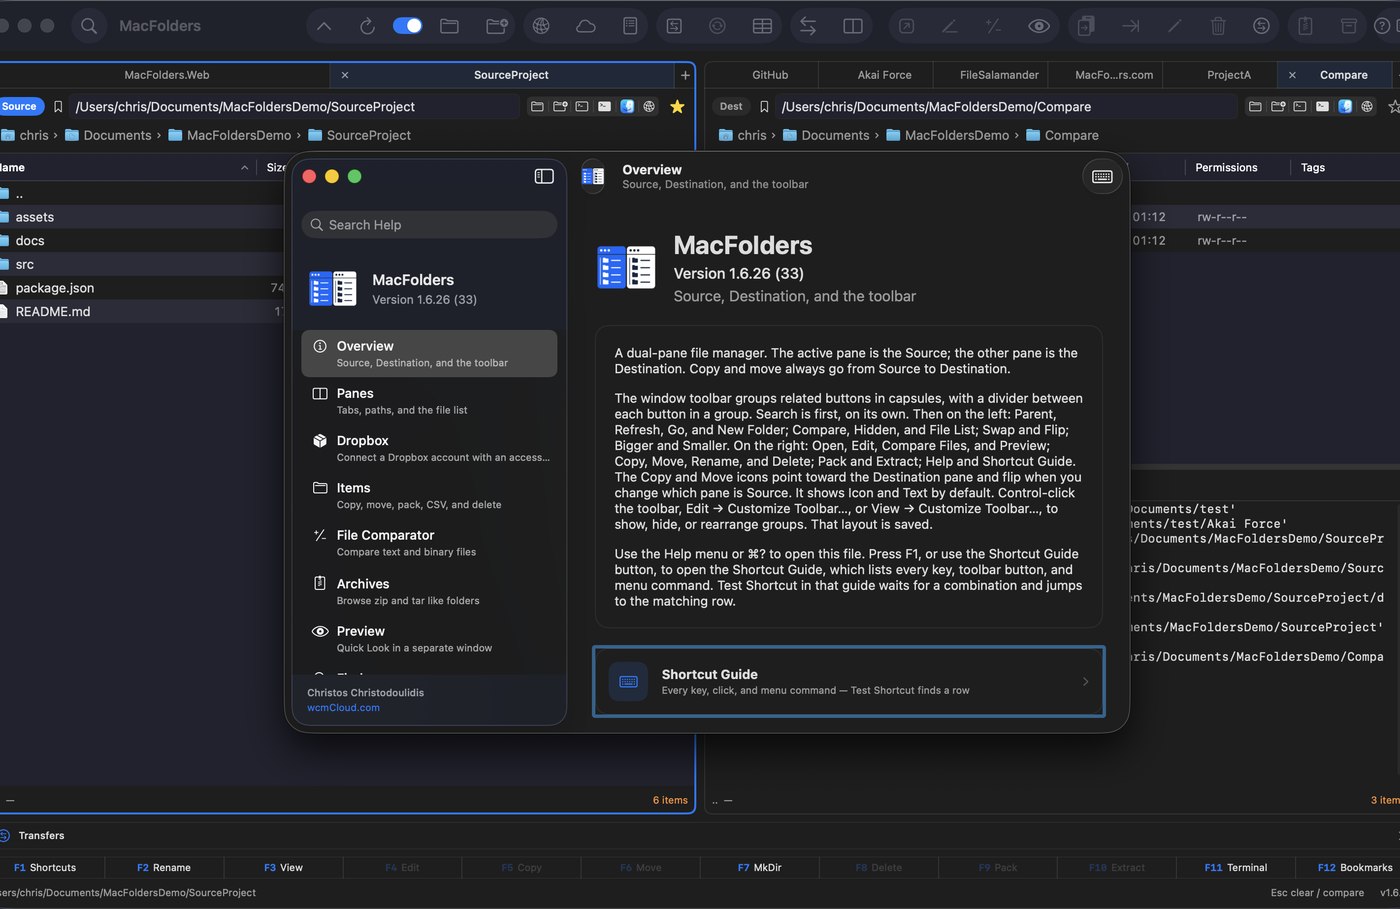Select the README.md file row
This screenshot has height=909, width=1400.
tap(142, 312)
